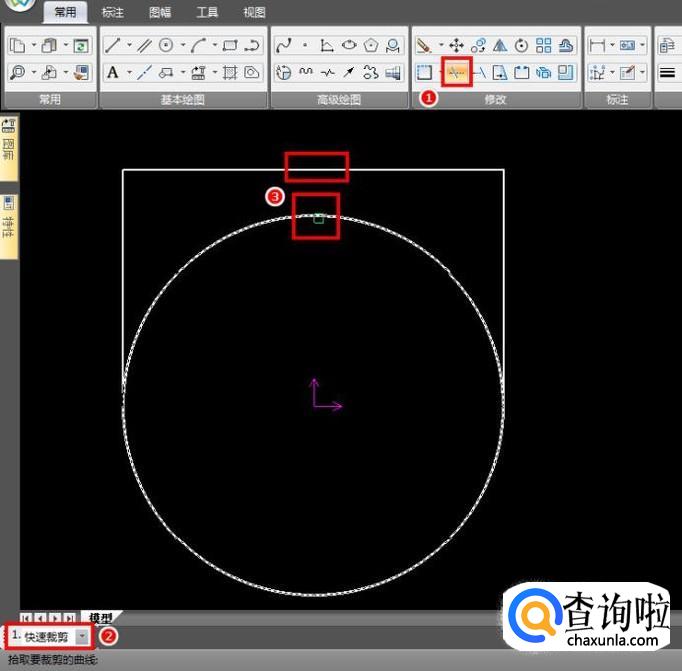Select the Trim (裁剪) tool
The height and width of the screenshot is (671, 682).
coord(457,72)
